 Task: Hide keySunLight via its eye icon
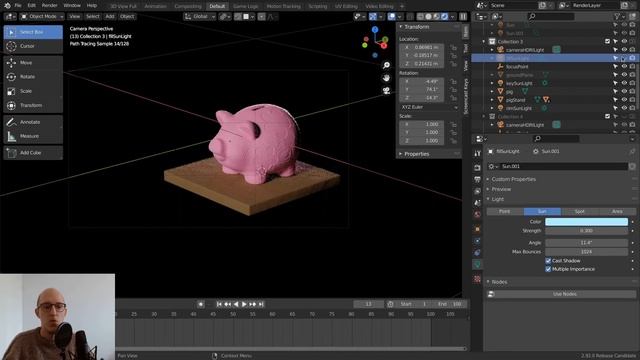click(x=624, y=83)
